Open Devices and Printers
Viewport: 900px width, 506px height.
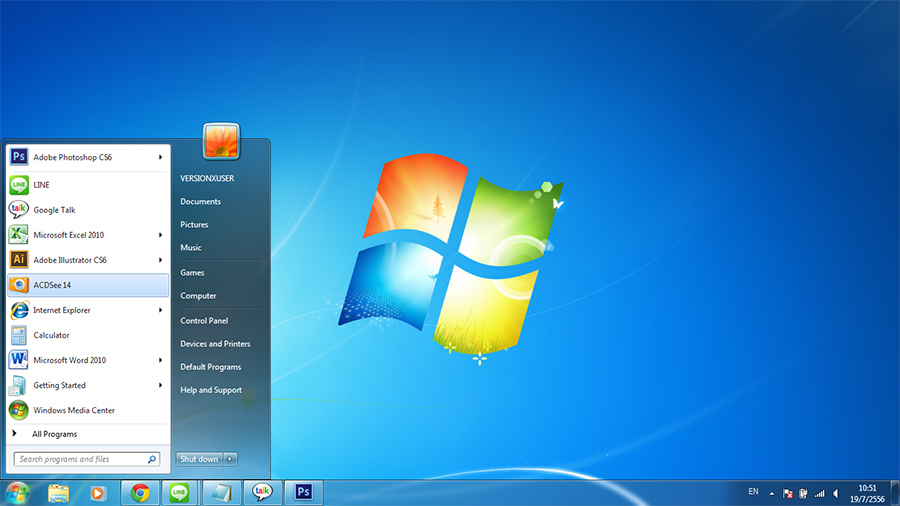(215, 344)
